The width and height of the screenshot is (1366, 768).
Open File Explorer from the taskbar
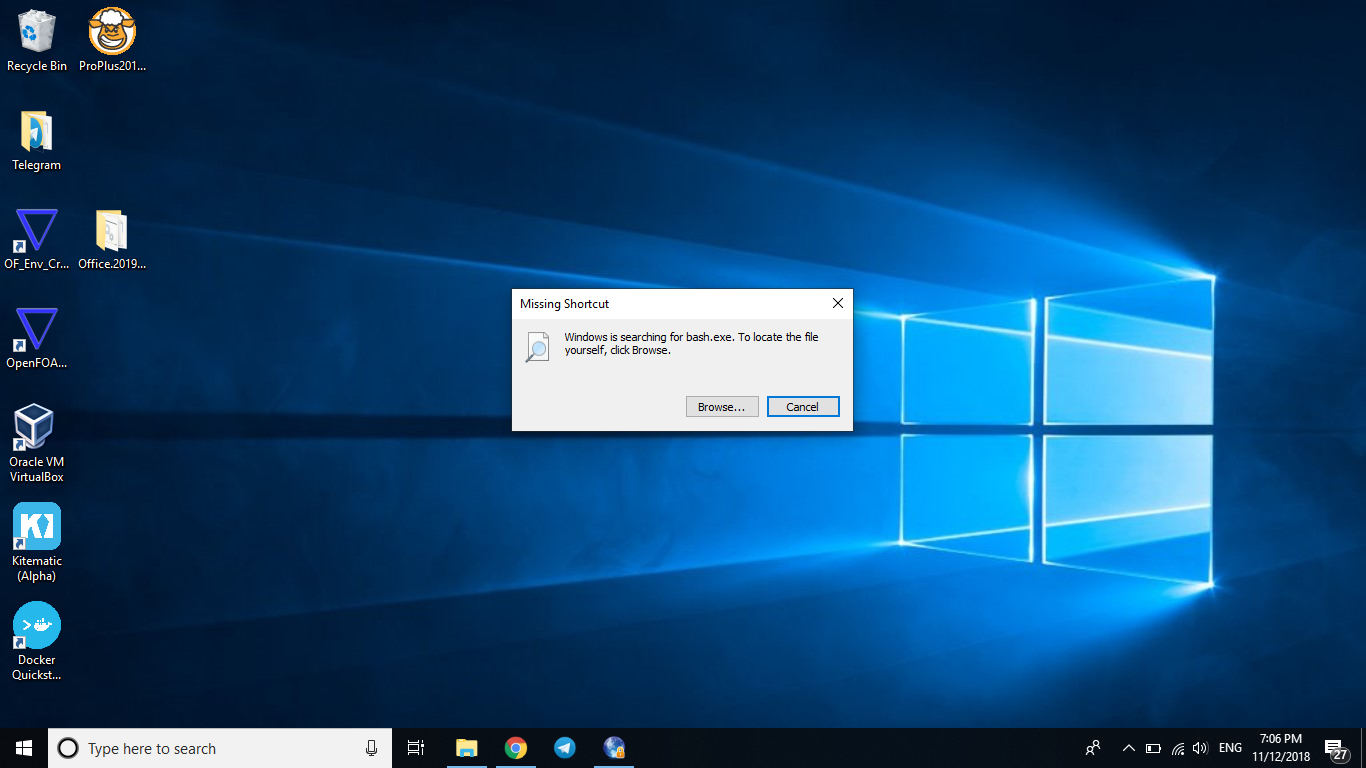[466, 747]
